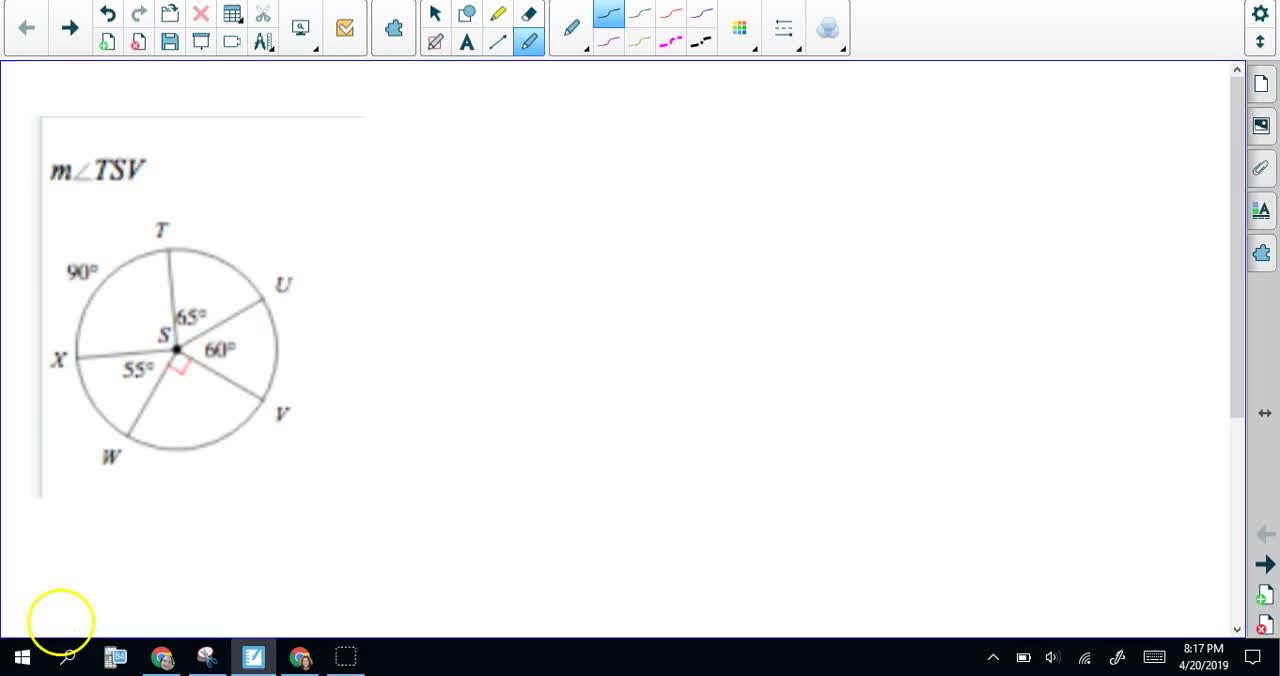Open a file with the Open File icon

[170, 14]
